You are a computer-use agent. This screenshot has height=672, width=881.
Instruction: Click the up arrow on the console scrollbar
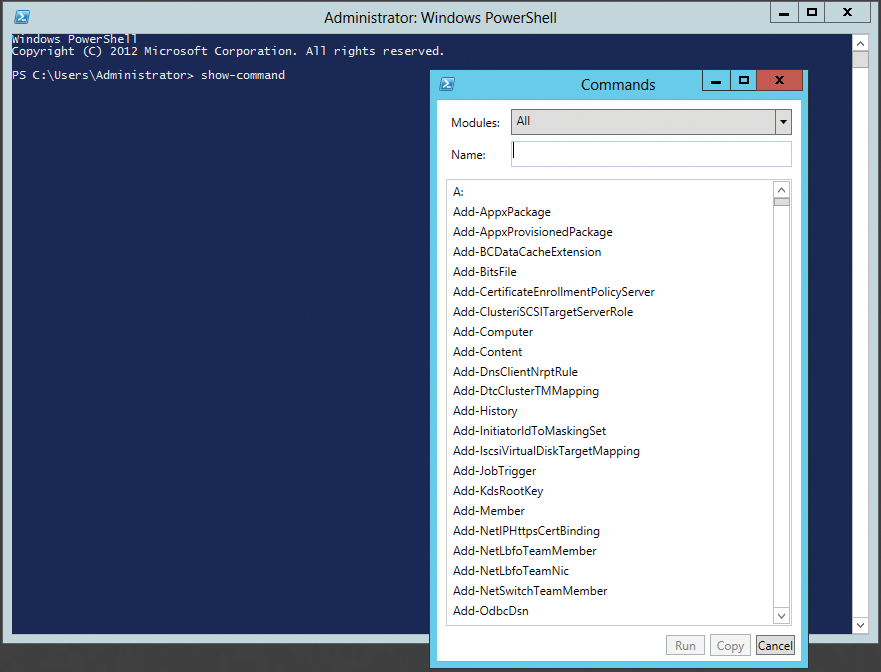860,42
